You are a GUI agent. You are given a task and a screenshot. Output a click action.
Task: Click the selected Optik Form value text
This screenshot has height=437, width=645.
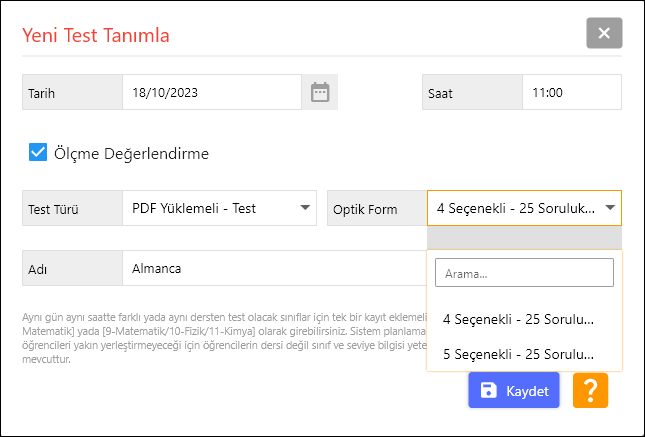click(515, 209)
